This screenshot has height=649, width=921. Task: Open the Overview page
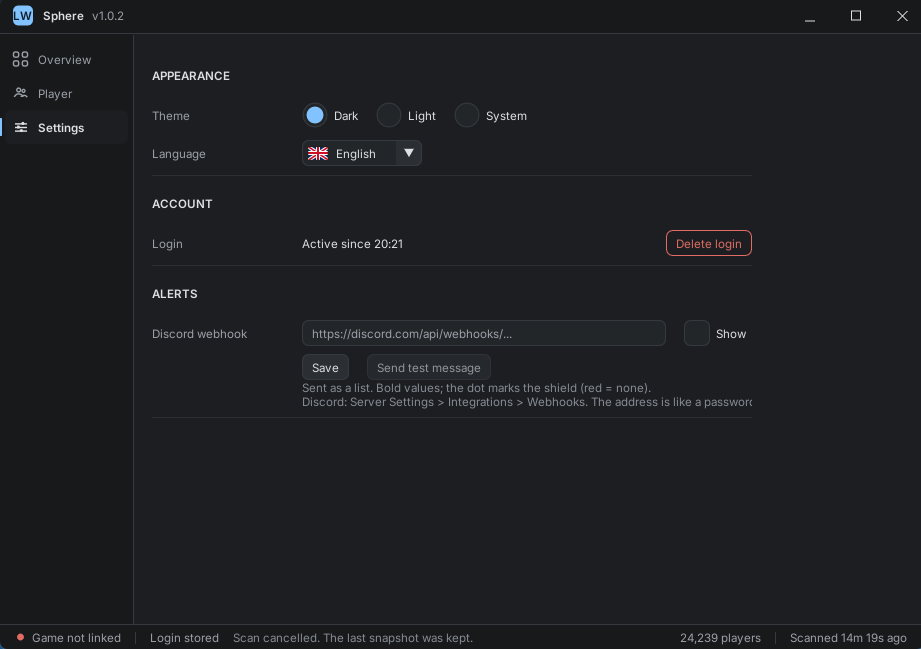(66, 59)
